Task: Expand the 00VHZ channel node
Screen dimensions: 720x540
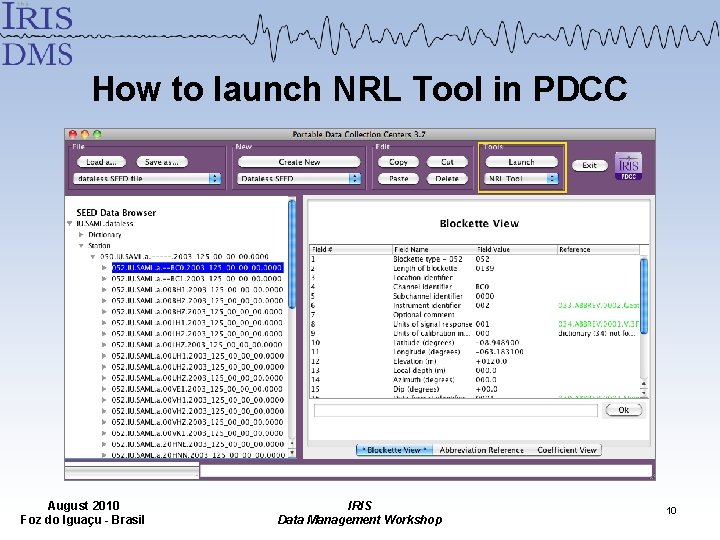Action: pos(104,422)
